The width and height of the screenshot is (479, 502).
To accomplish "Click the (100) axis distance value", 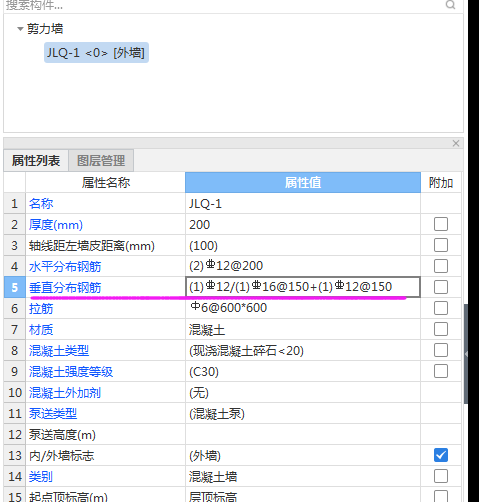I will 303,246.
